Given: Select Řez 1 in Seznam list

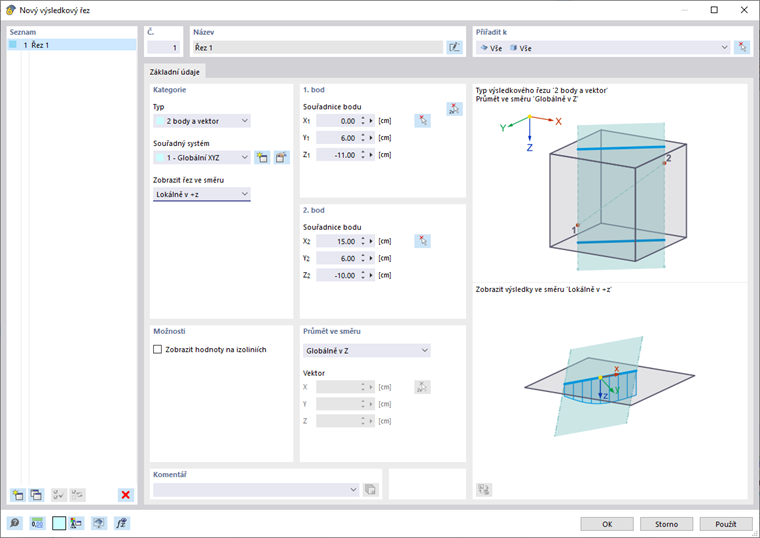Looking at the screenshot, I should (x=72, y=45).
